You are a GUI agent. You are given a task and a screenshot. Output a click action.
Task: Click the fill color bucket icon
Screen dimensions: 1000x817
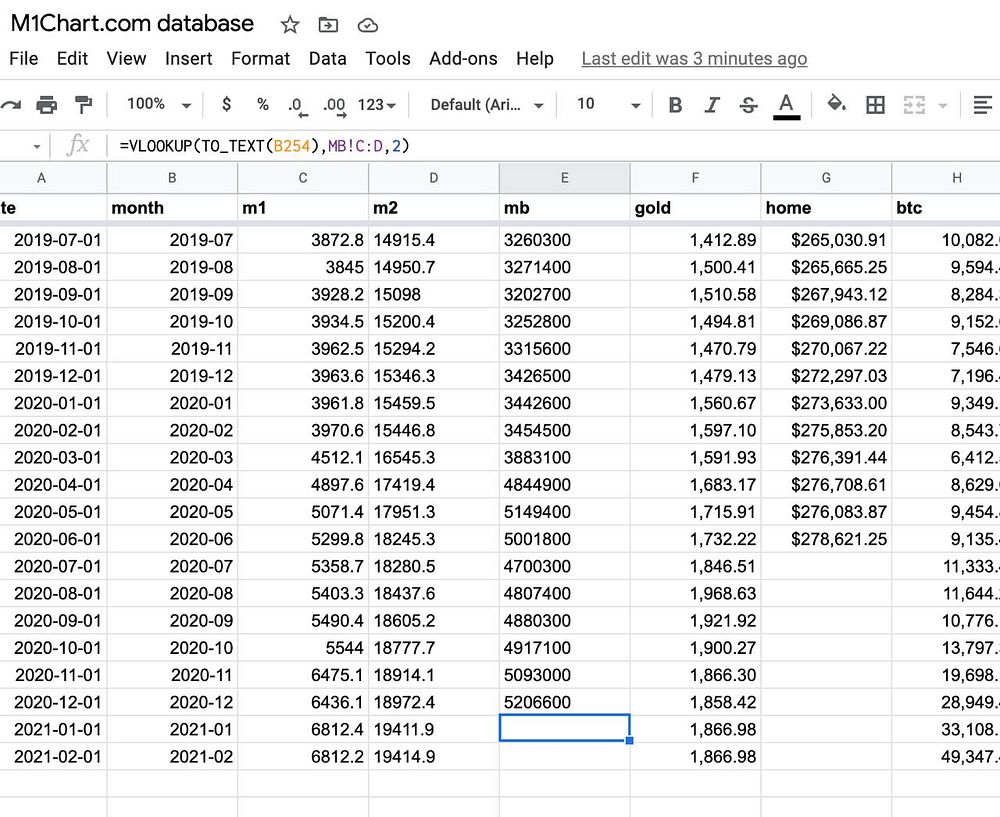click(836, 104)
